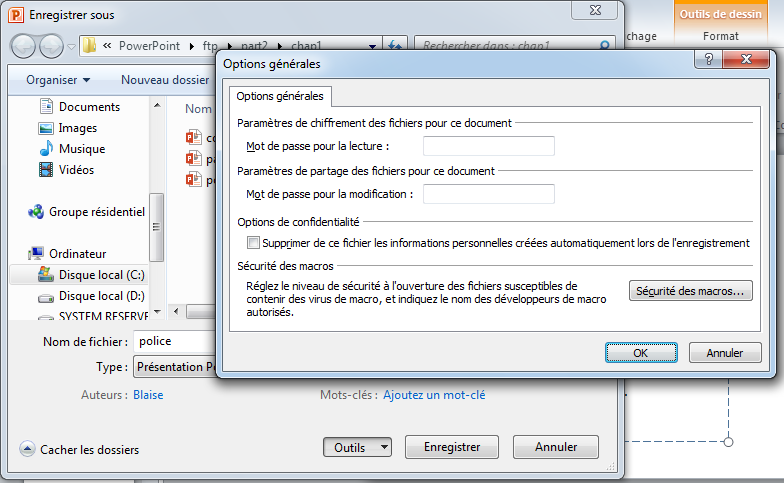Image resolution: width=784 pixels, height=483 pixels.
Task: Click the help question mark in Options générales
Action: click(708, 60)
